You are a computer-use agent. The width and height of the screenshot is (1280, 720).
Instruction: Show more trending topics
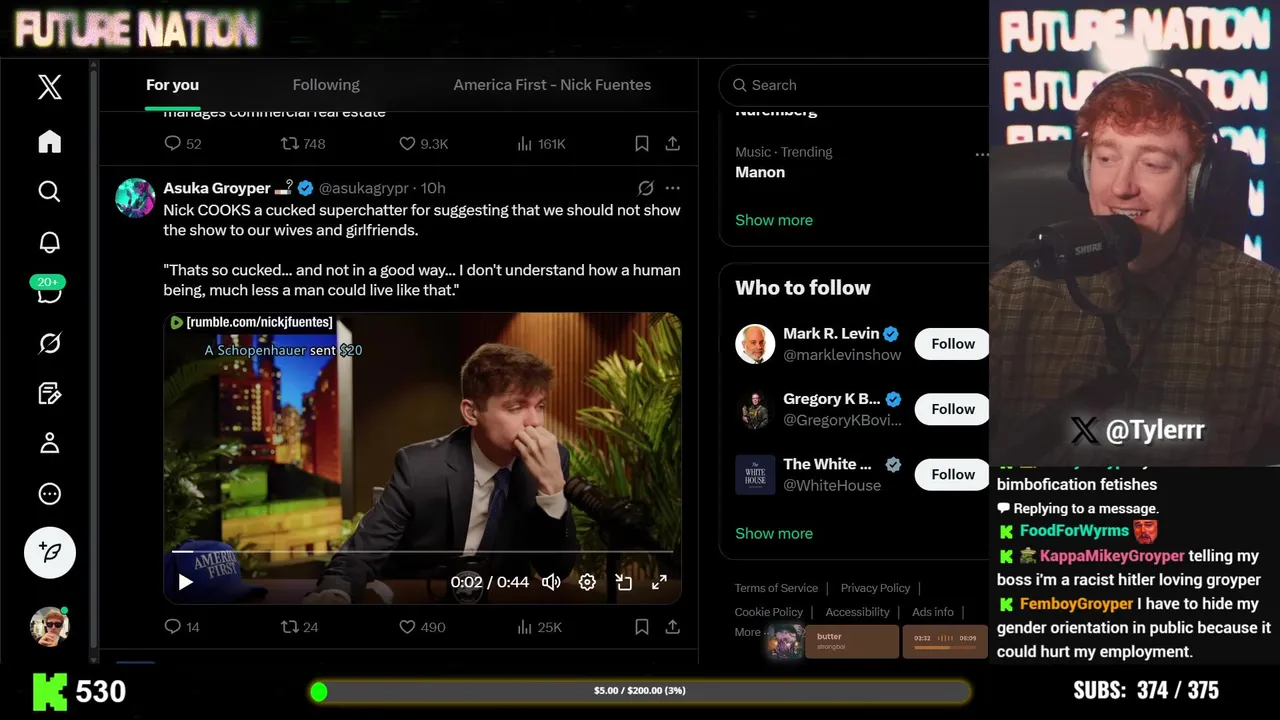pos(774,220)
